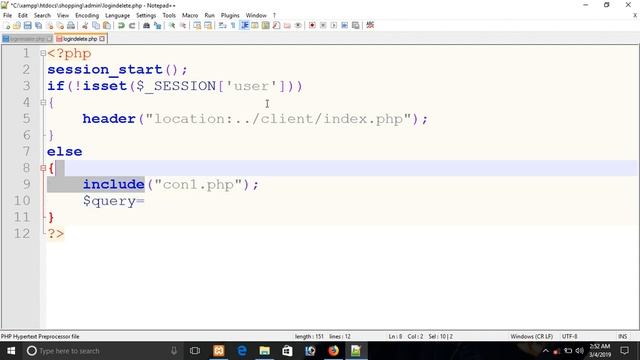Viewport: 640px width, 360px height.
Task: Click the UTF-8 encoding status entry
Action: (569, 336)
